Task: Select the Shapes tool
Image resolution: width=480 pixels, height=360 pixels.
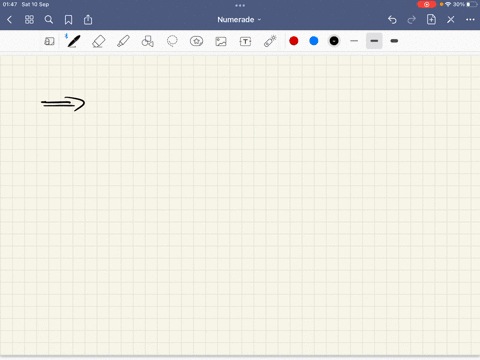Action: pos(148,41)
